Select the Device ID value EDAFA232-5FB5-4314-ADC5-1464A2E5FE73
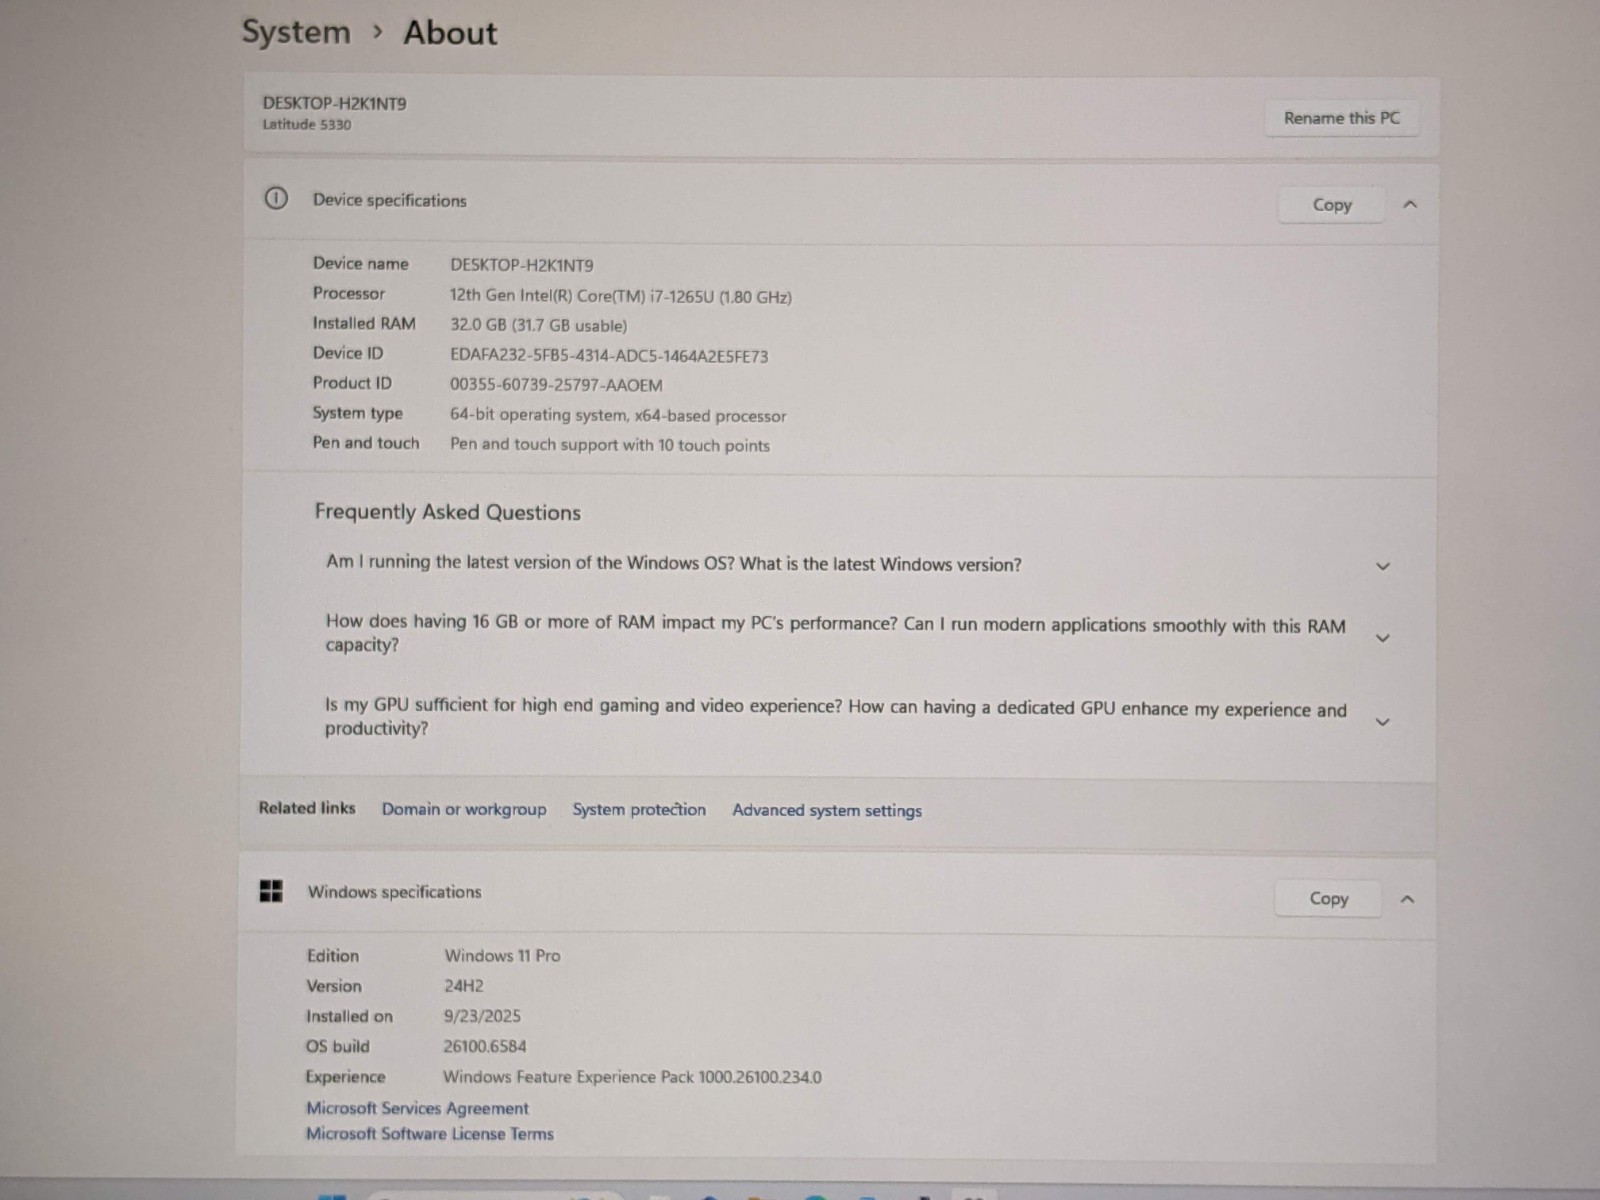This screenshot has width=1600, height=1200. pos(609,356)
